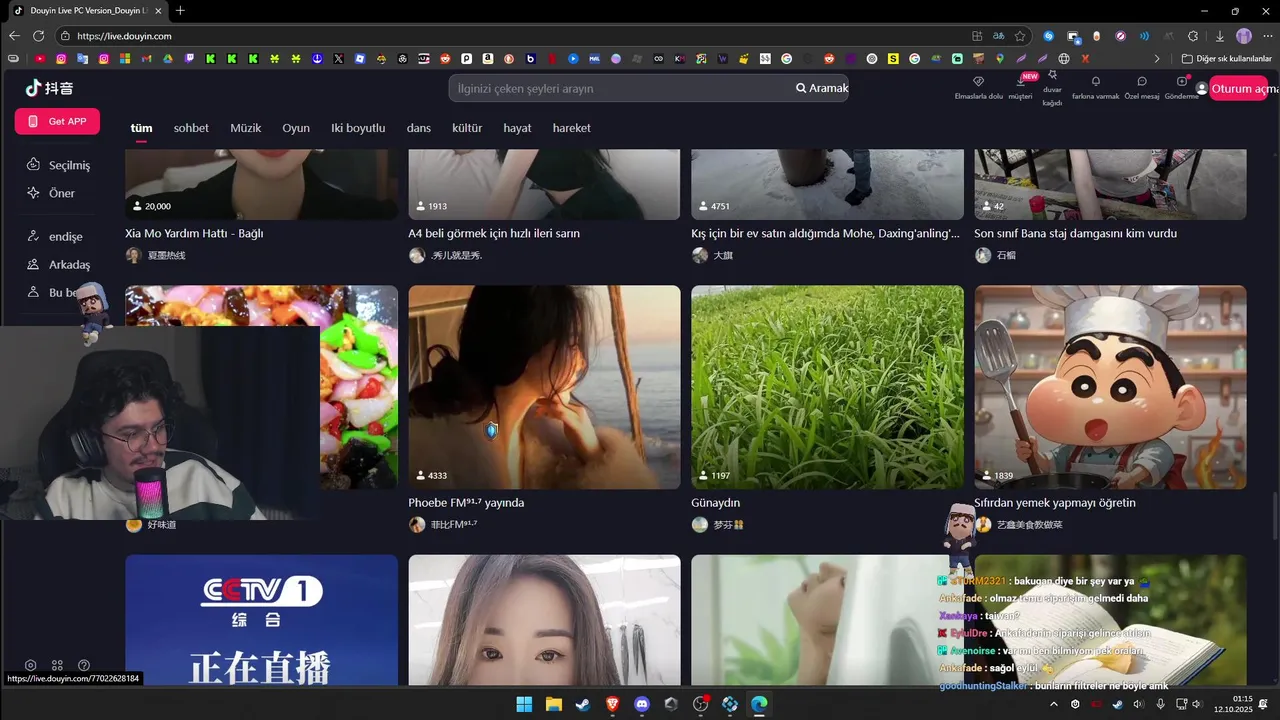Viewport: 1280px width, 720px height.
Task: Open Discord from the taskbar
Action: pyautogui.click(x=642, y=704)
